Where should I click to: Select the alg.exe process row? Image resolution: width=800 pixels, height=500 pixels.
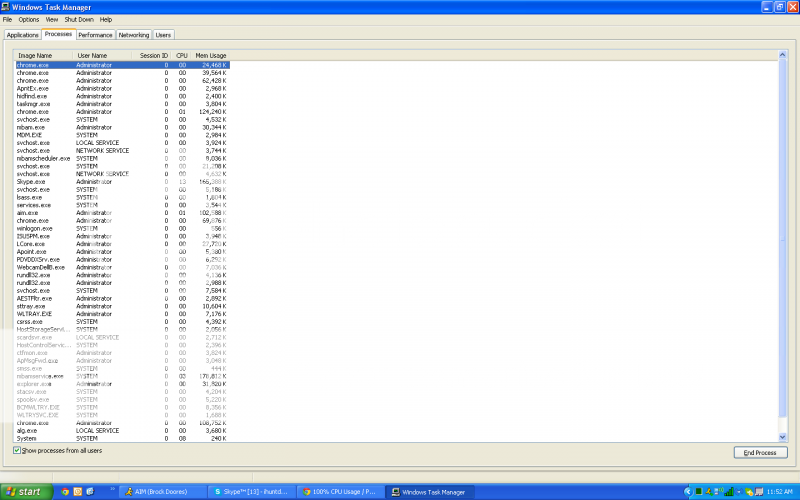(122, 431)
